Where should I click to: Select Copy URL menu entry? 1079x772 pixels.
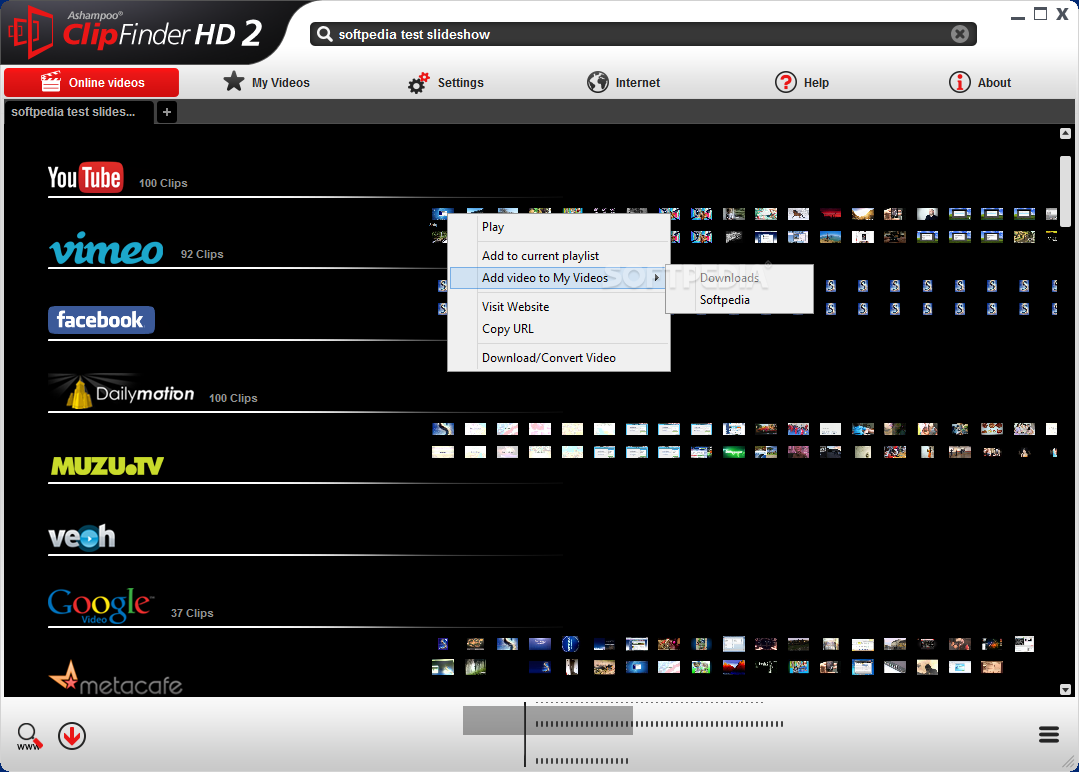559,329
